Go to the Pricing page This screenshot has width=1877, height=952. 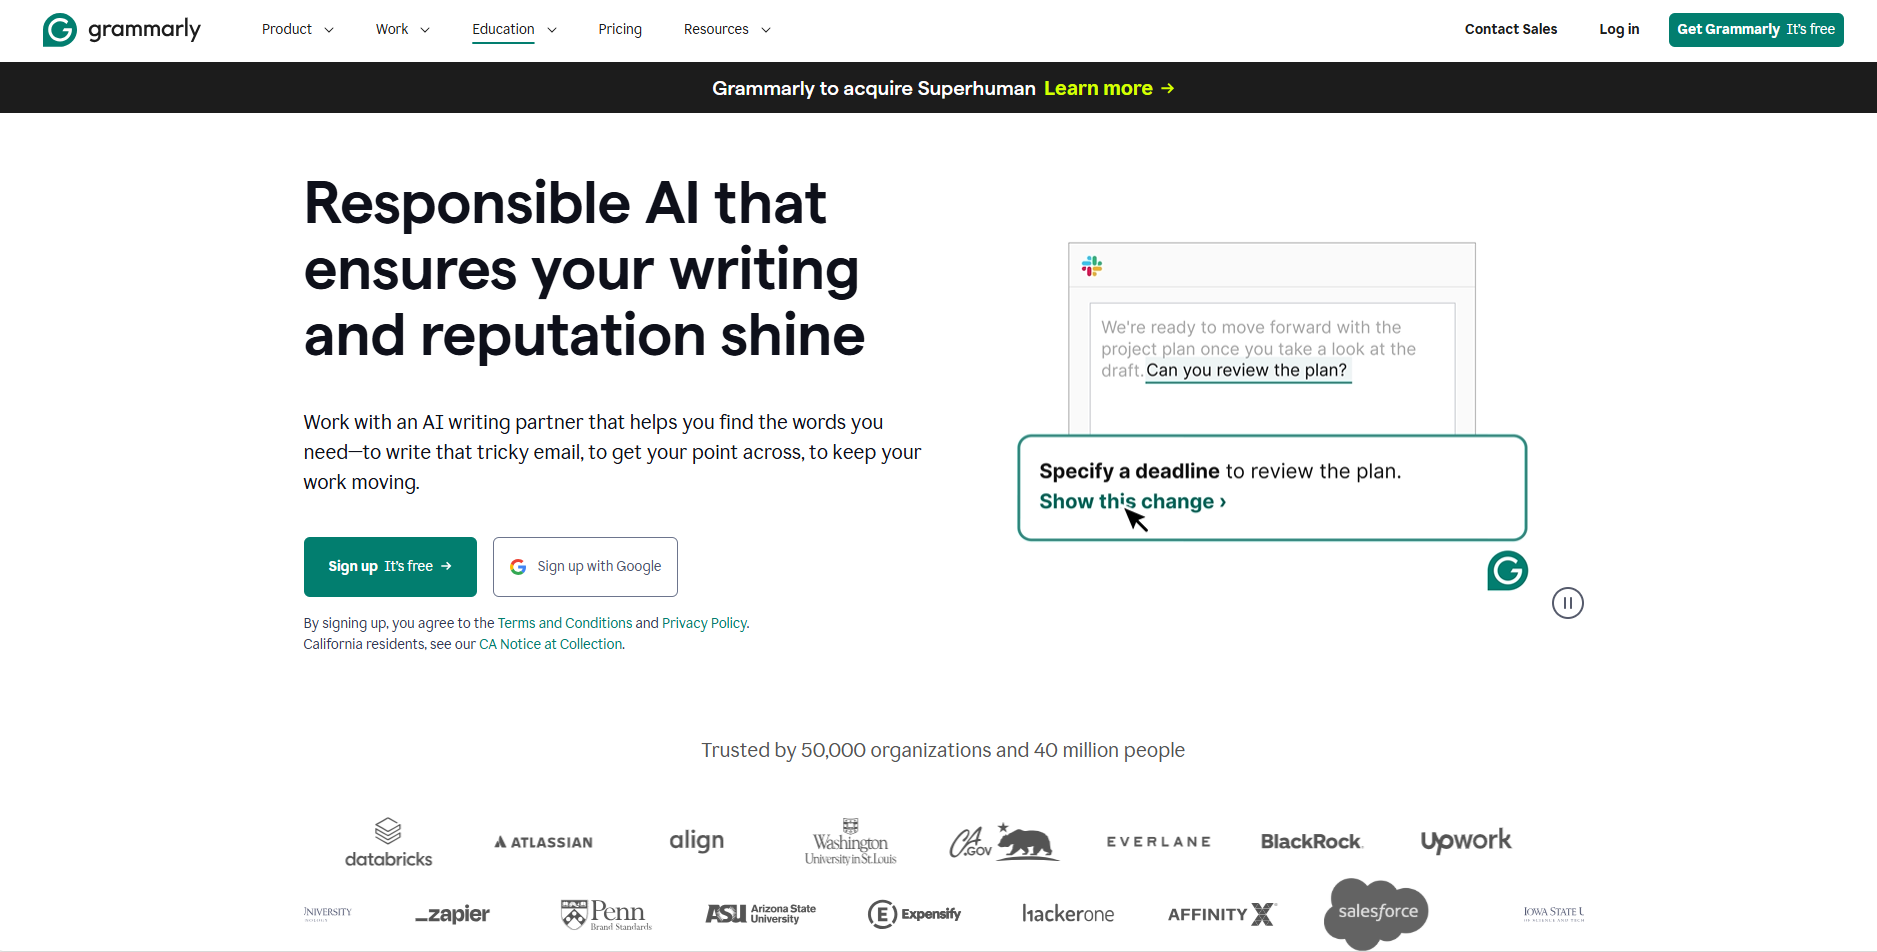pos(620,30)
